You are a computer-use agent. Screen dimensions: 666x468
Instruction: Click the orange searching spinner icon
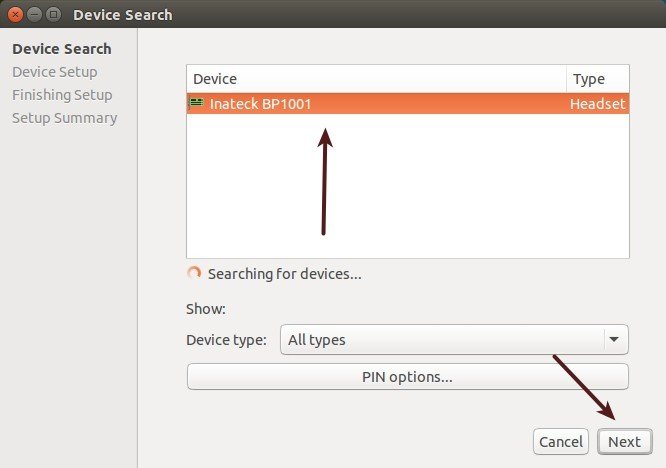pyautogui.click(x=194, y=273)
